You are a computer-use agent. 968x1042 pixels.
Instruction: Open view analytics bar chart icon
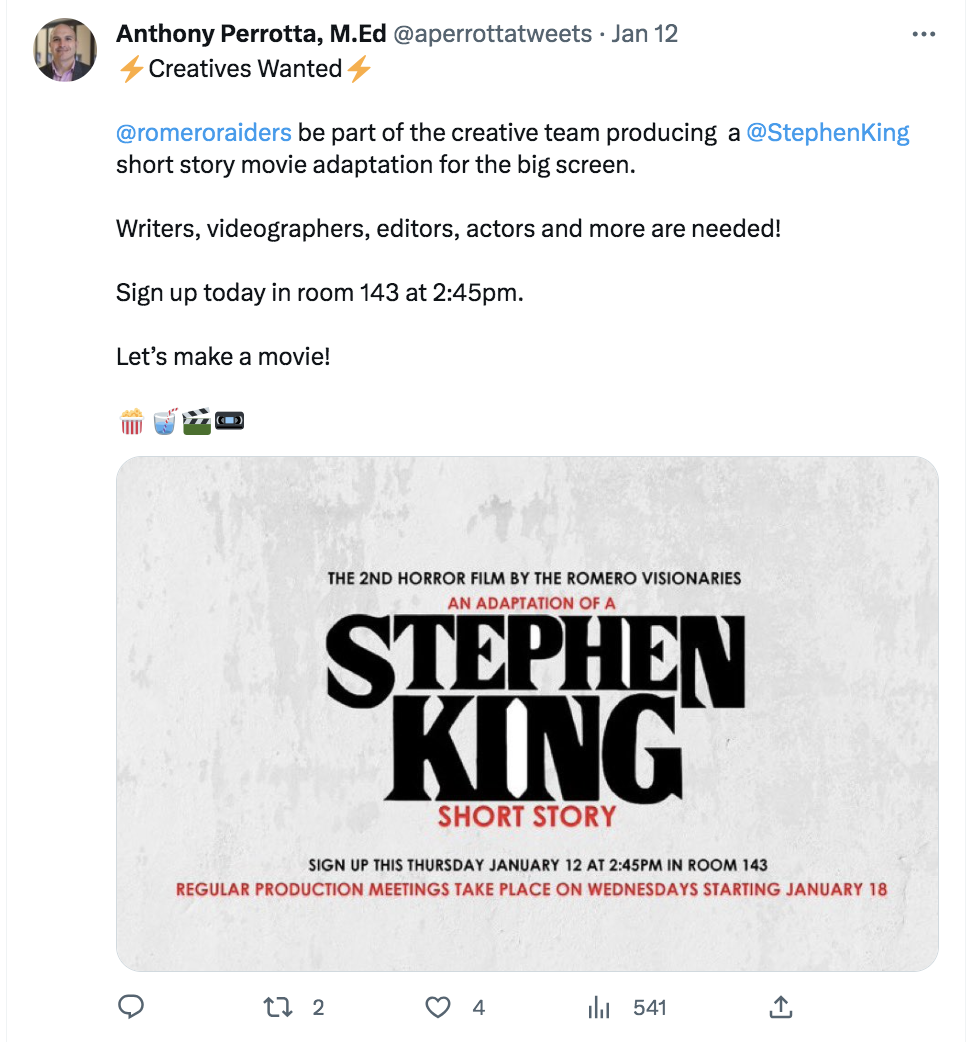(x=600, y=1007)
